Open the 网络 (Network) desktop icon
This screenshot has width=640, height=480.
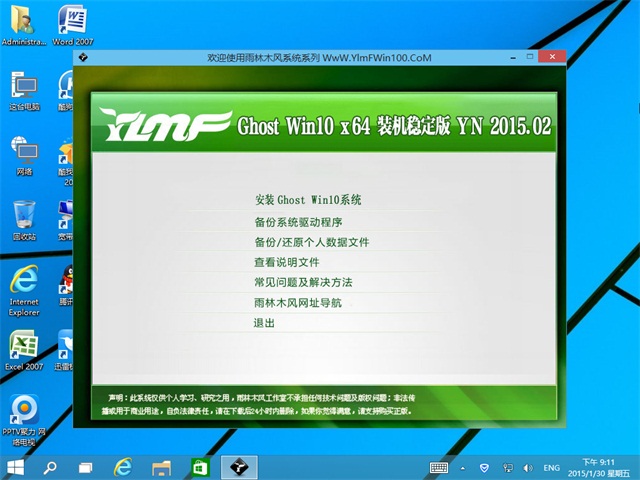[24, 156]
